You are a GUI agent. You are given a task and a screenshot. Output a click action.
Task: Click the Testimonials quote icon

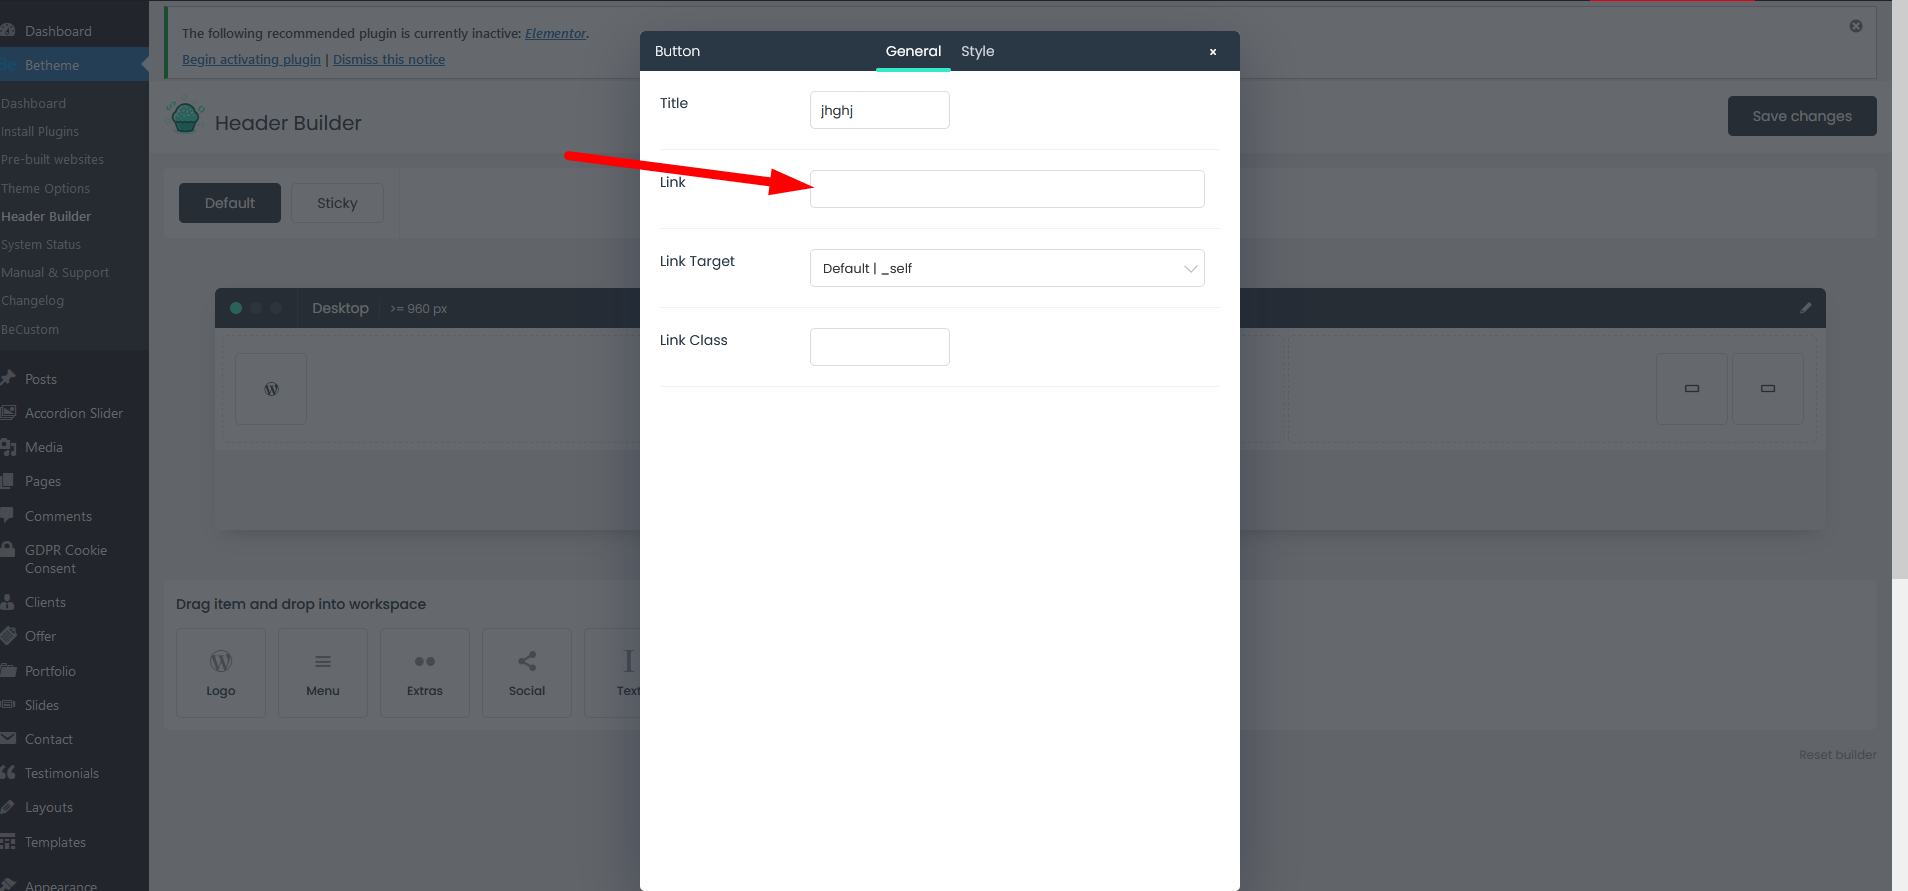pos(8,772)
